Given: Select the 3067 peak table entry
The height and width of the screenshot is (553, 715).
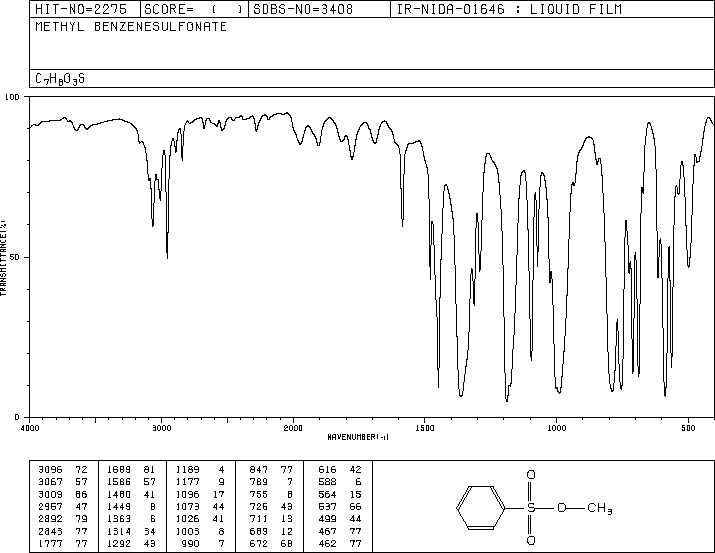Looking at the screenshot, I should click(x=63, y=482).
